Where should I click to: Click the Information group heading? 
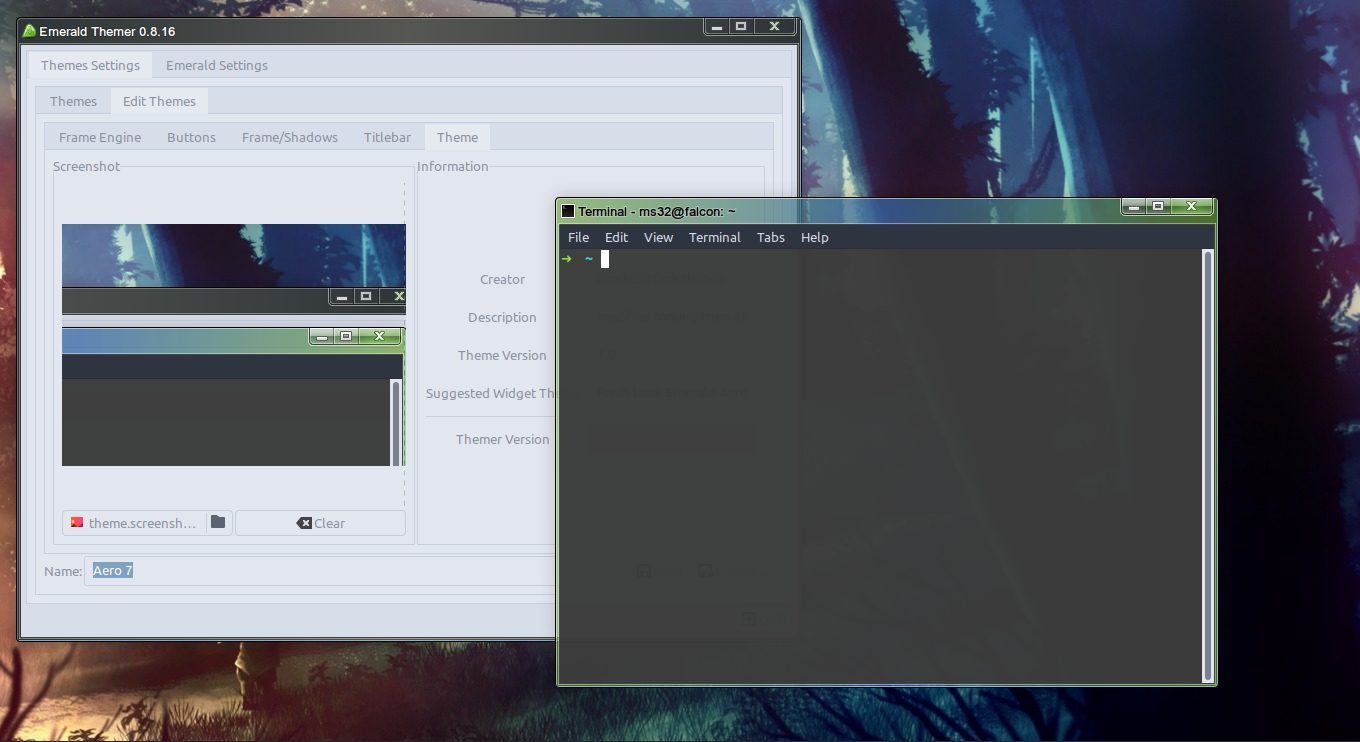452,166
